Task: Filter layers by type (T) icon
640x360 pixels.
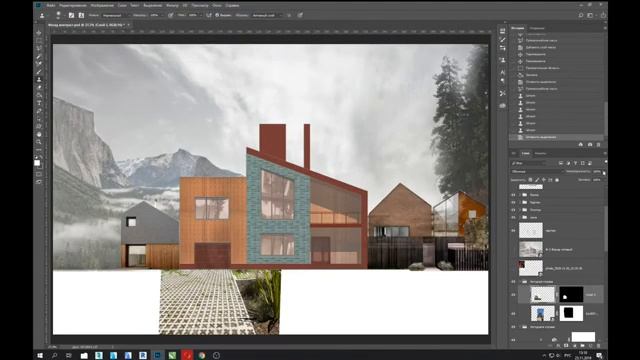Action: pos(576,163)
